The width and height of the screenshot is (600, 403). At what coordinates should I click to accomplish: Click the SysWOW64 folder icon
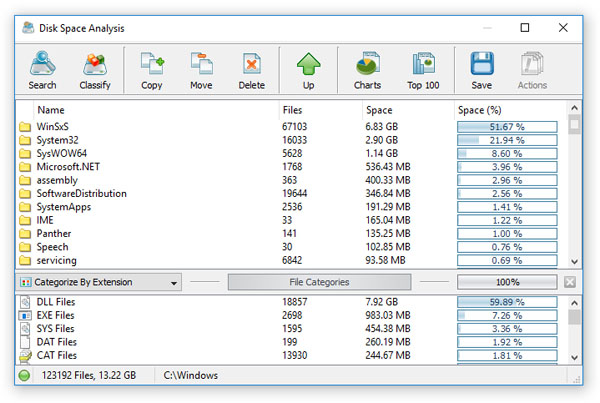click(25, 153)
